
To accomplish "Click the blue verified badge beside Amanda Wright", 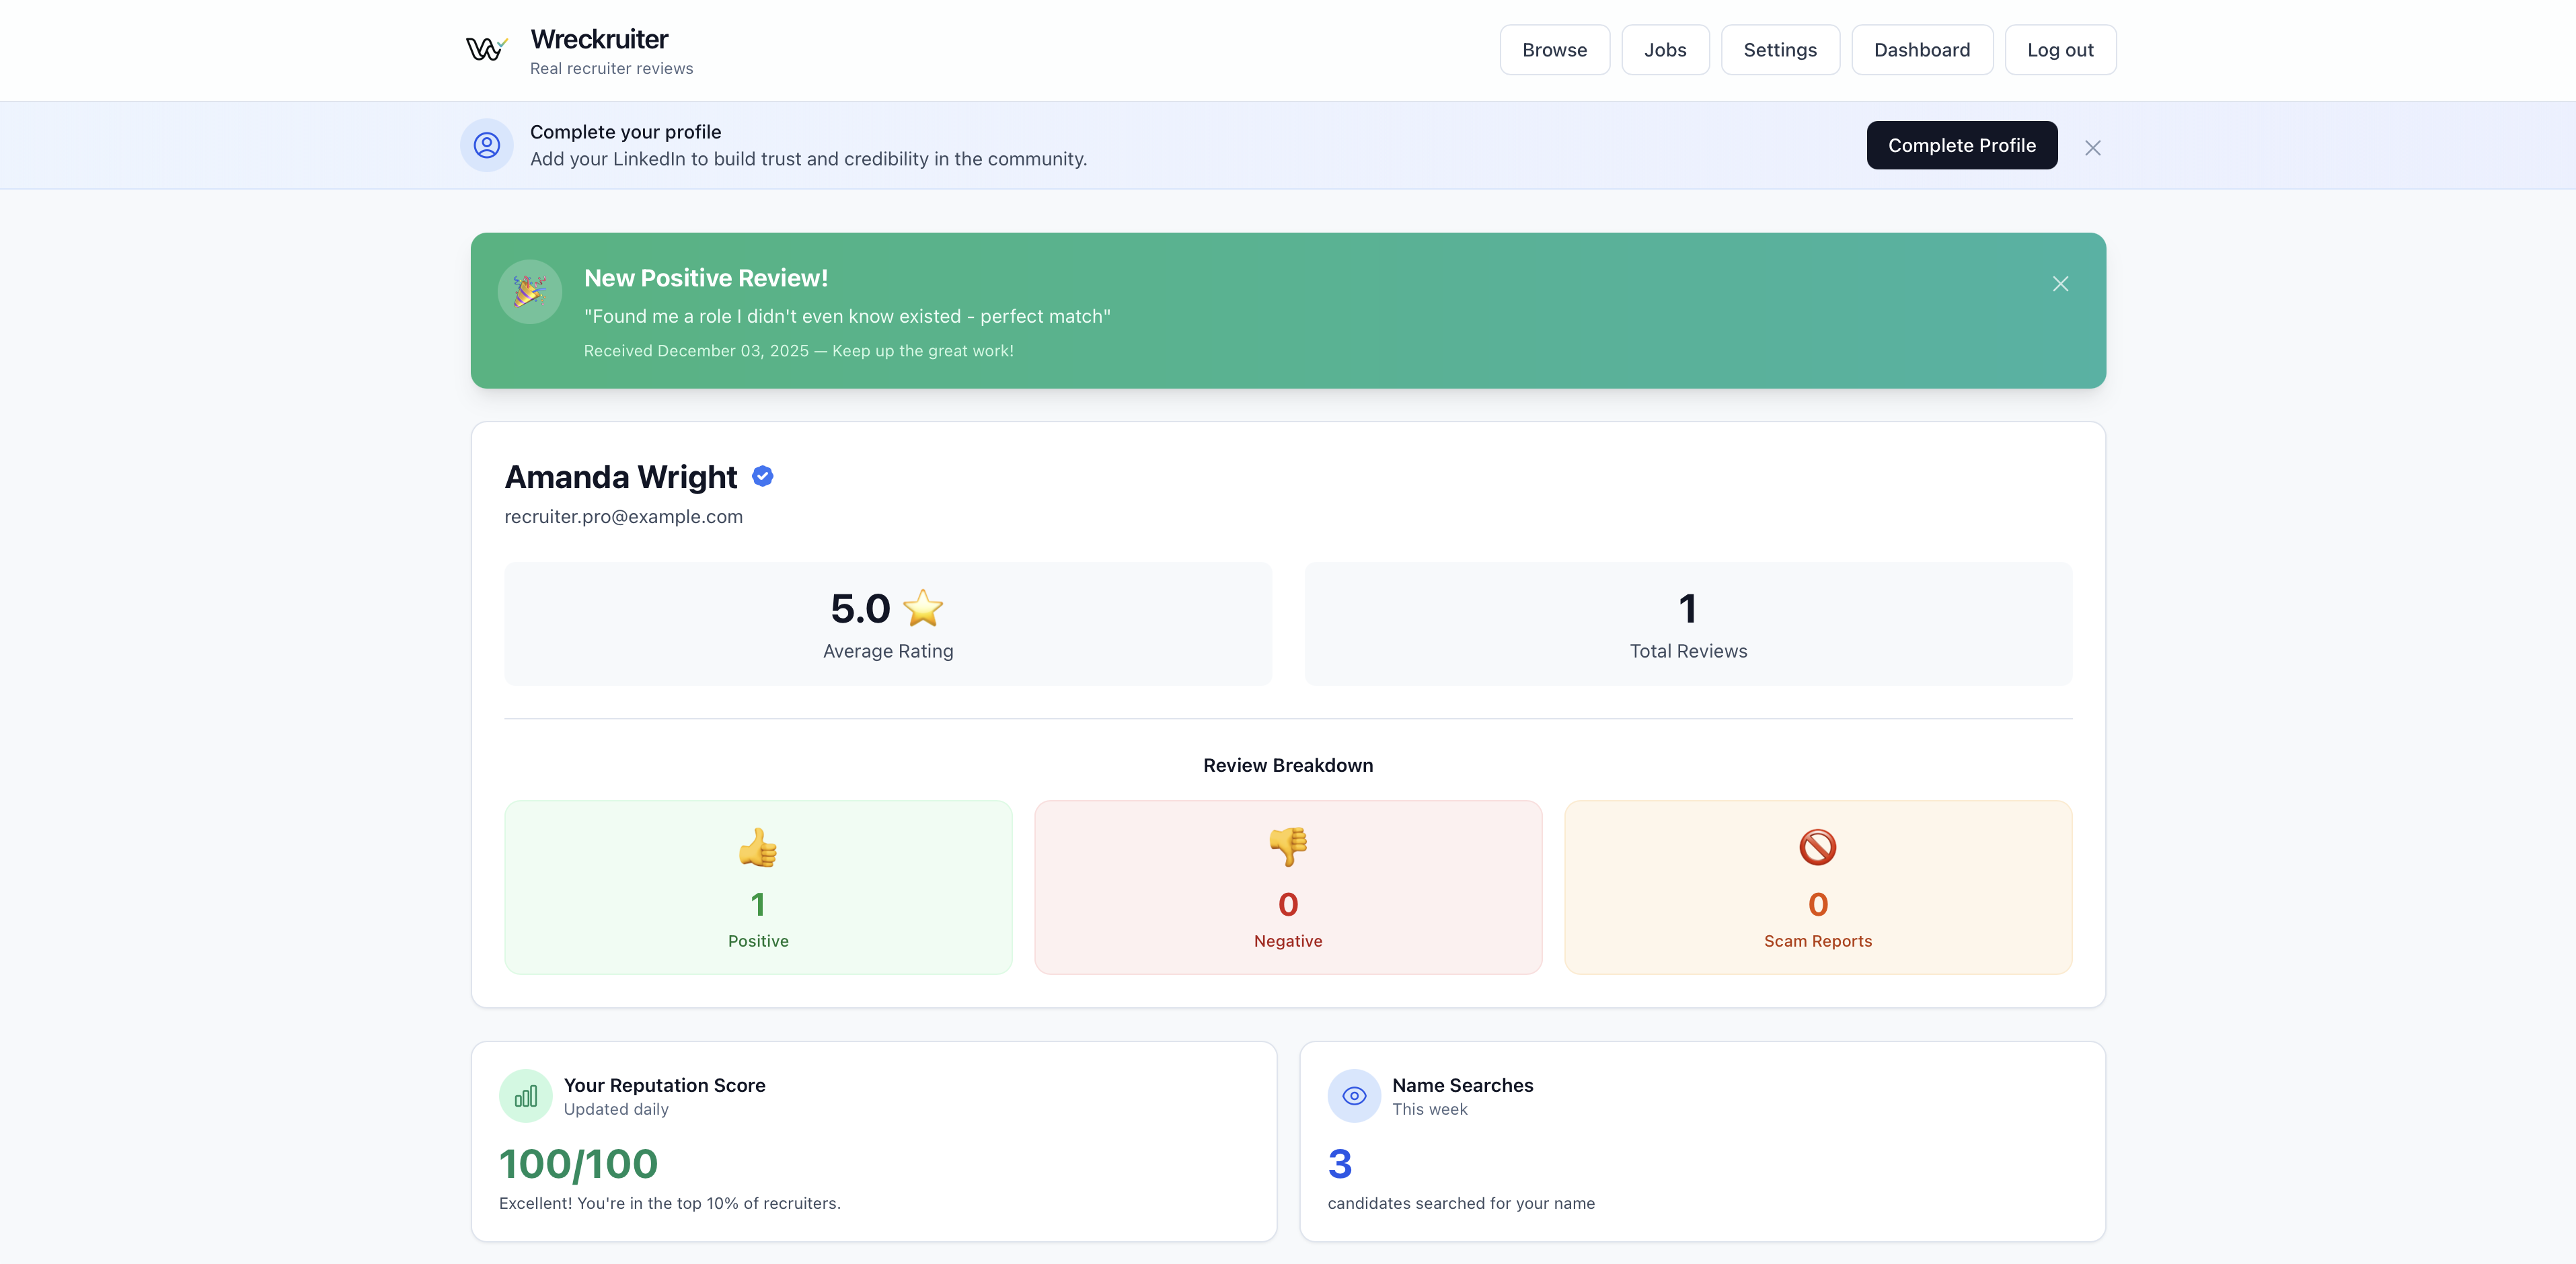I will point(763,477).
